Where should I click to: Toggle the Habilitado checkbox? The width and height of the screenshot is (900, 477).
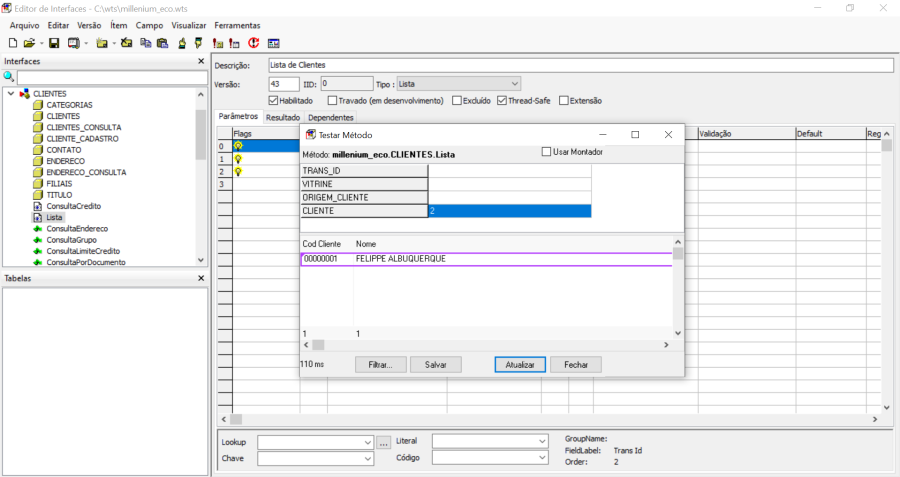[x=273, y=100]
